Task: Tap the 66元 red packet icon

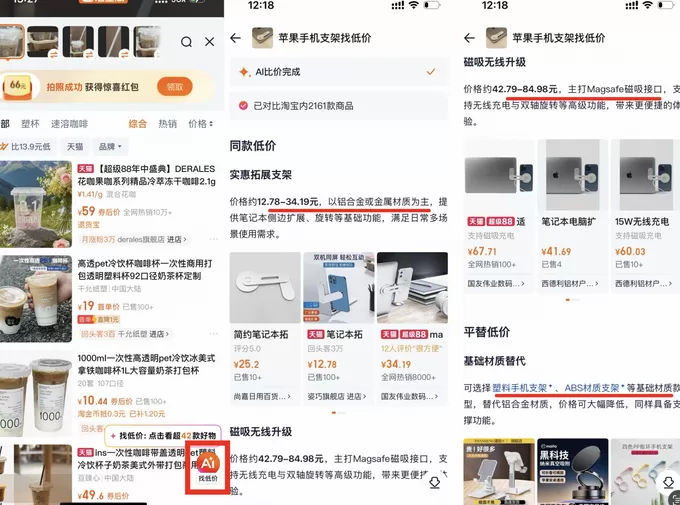Action: [17, 86]
